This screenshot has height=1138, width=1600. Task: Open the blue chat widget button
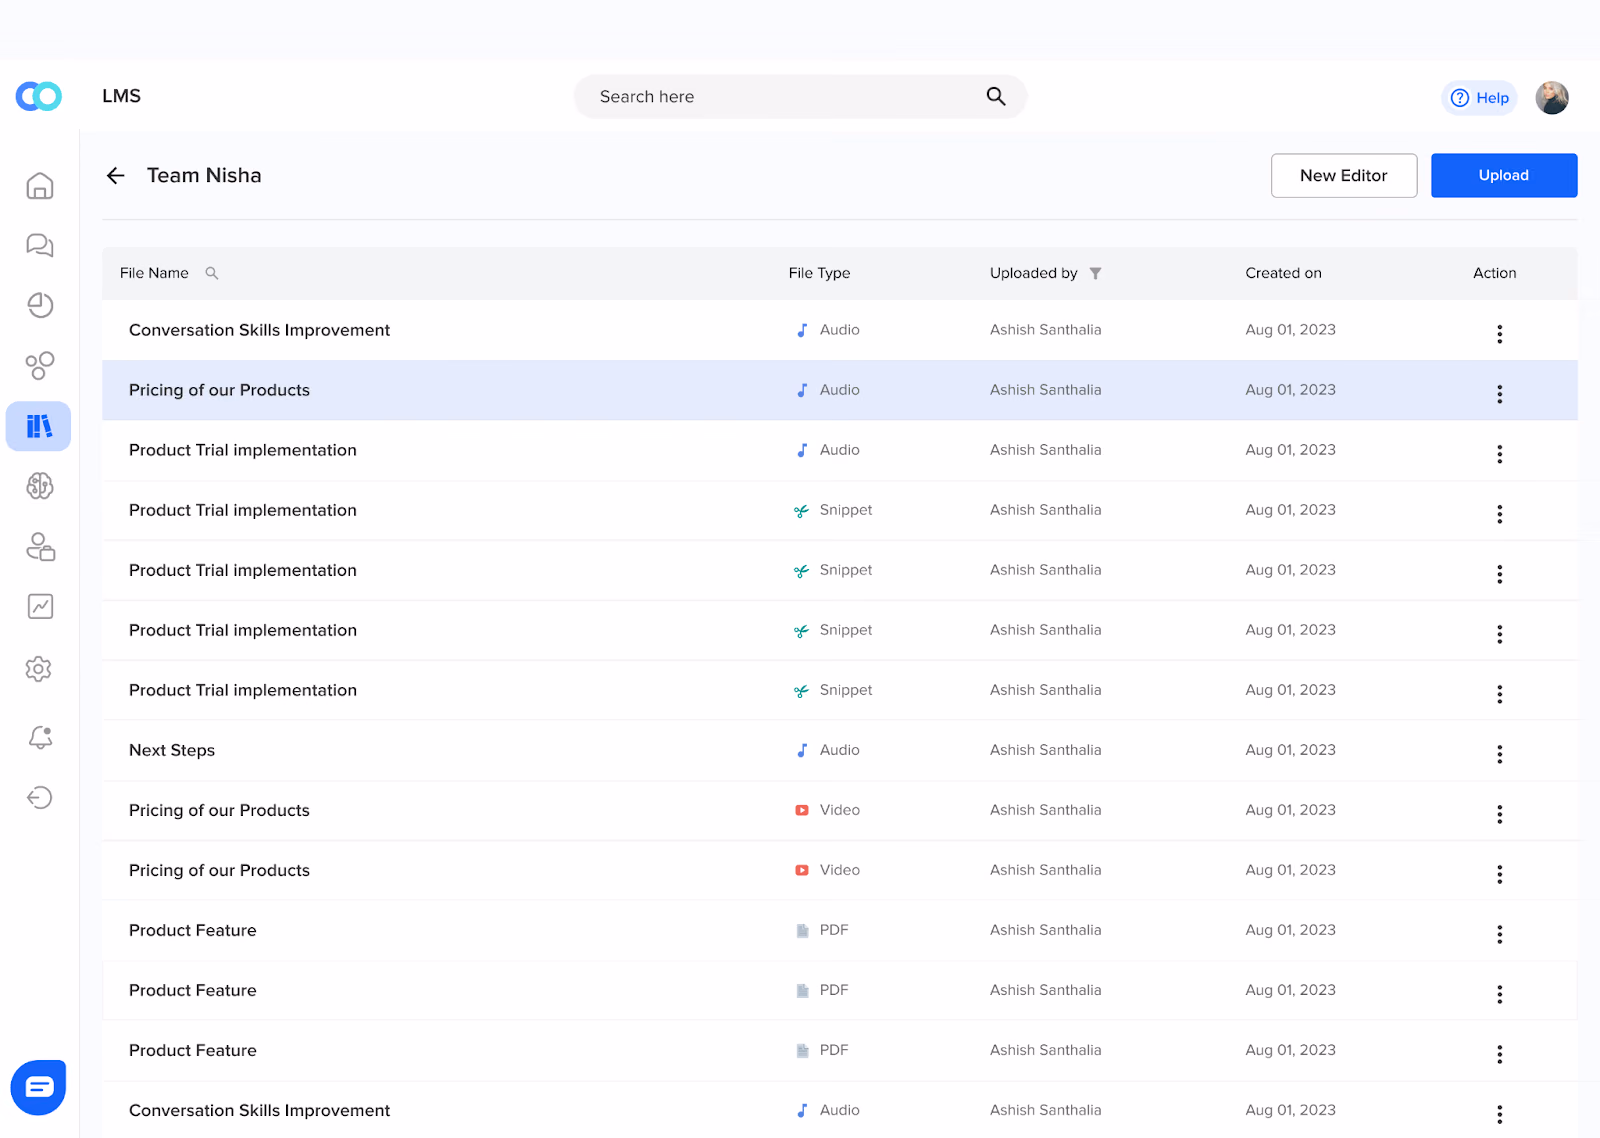(39, 1087)
